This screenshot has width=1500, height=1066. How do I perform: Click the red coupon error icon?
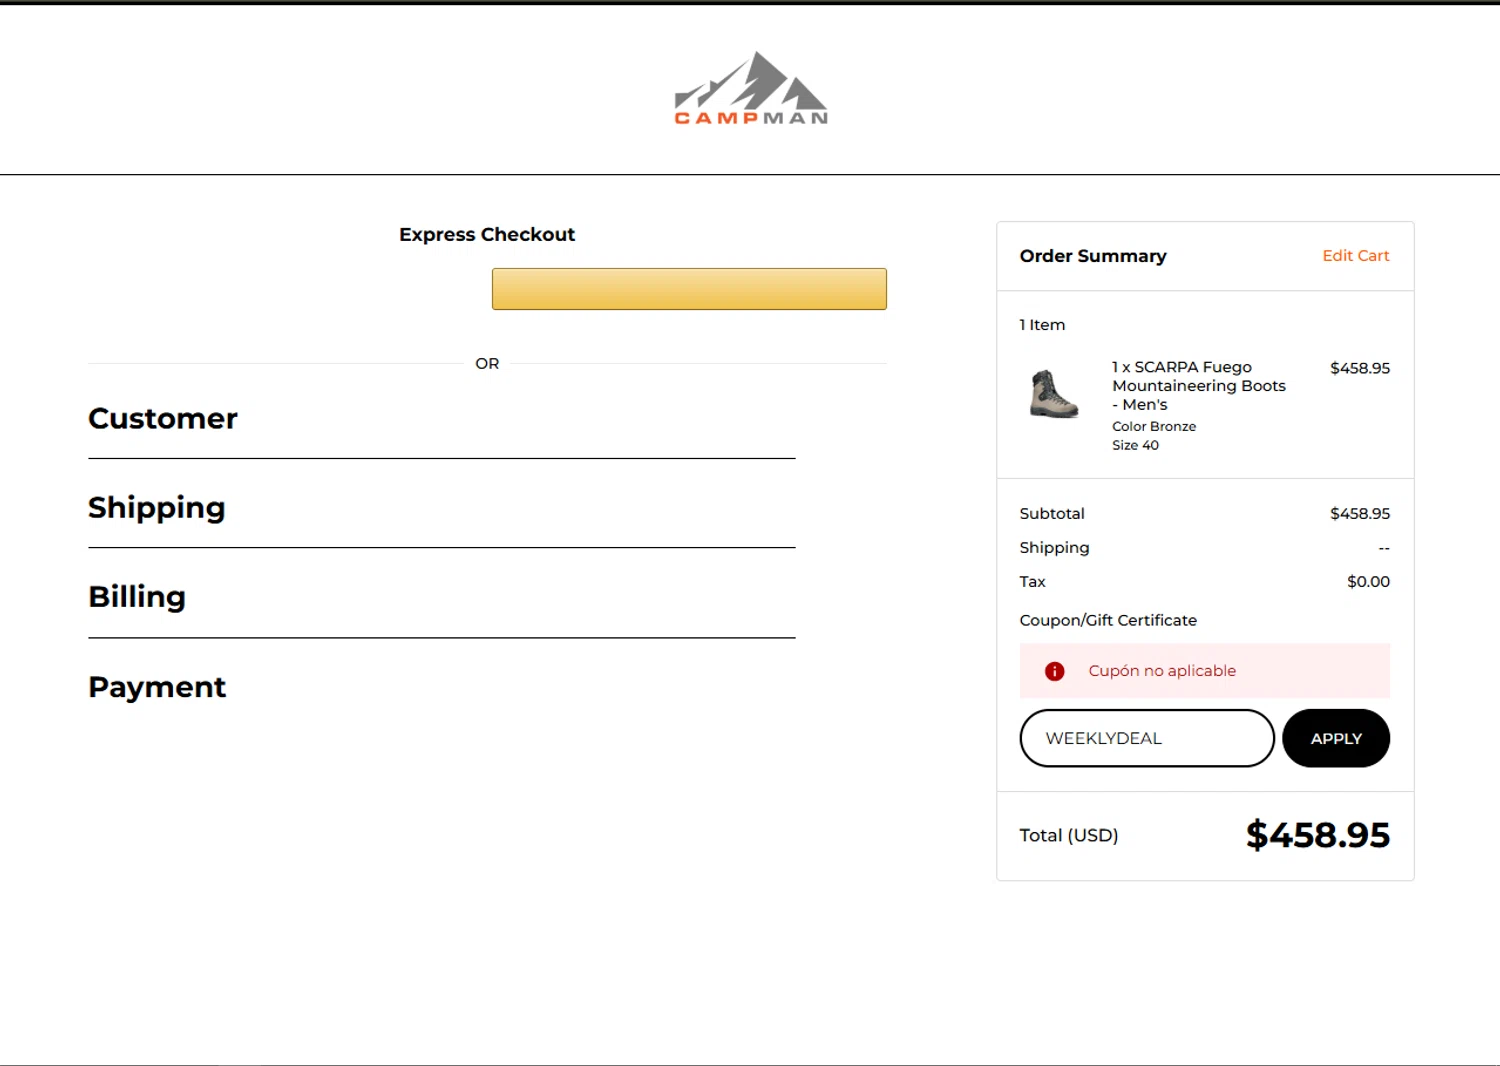tap(1054, 671)
